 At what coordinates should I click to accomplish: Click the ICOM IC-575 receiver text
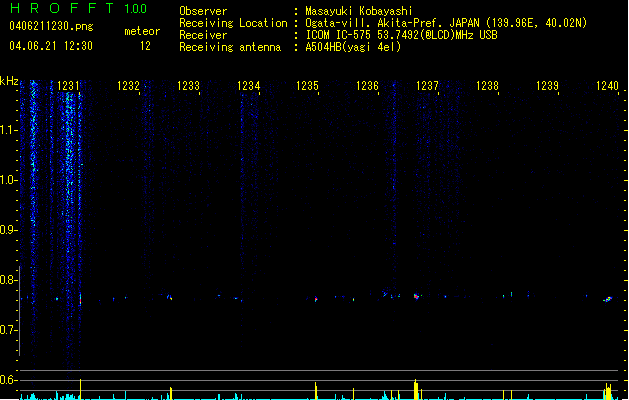[x=401, y=35]
